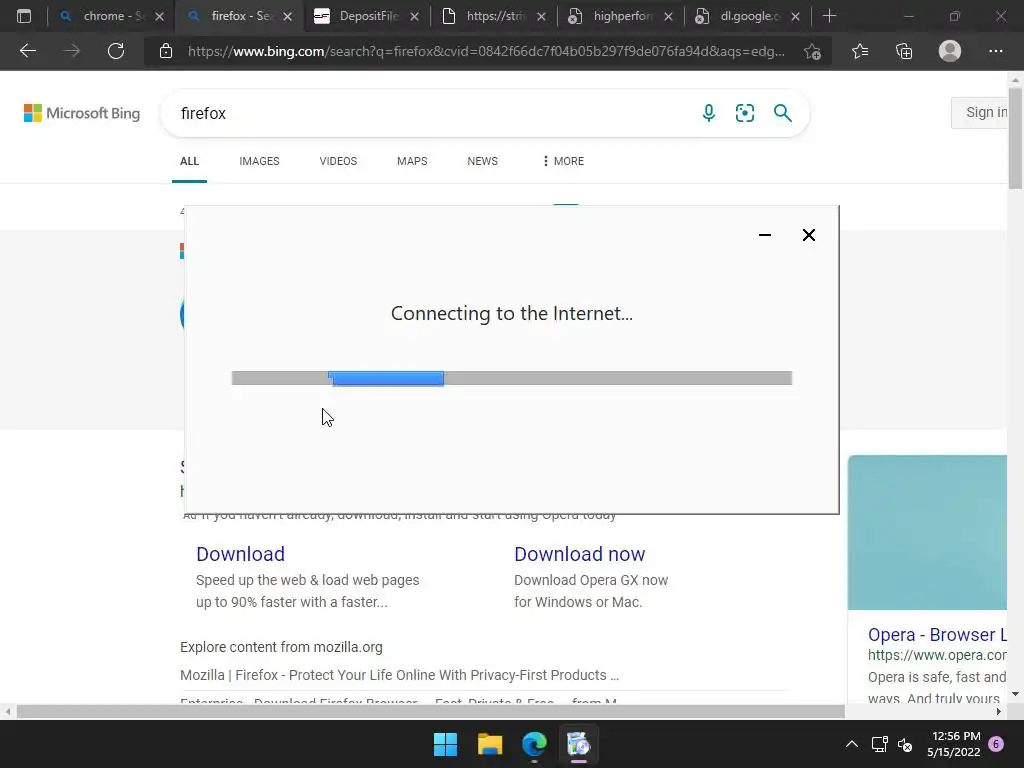Viewport: 1024px width, 768px height.
Task: Click the Bing search input field
Action: click(x=431, y=113)
